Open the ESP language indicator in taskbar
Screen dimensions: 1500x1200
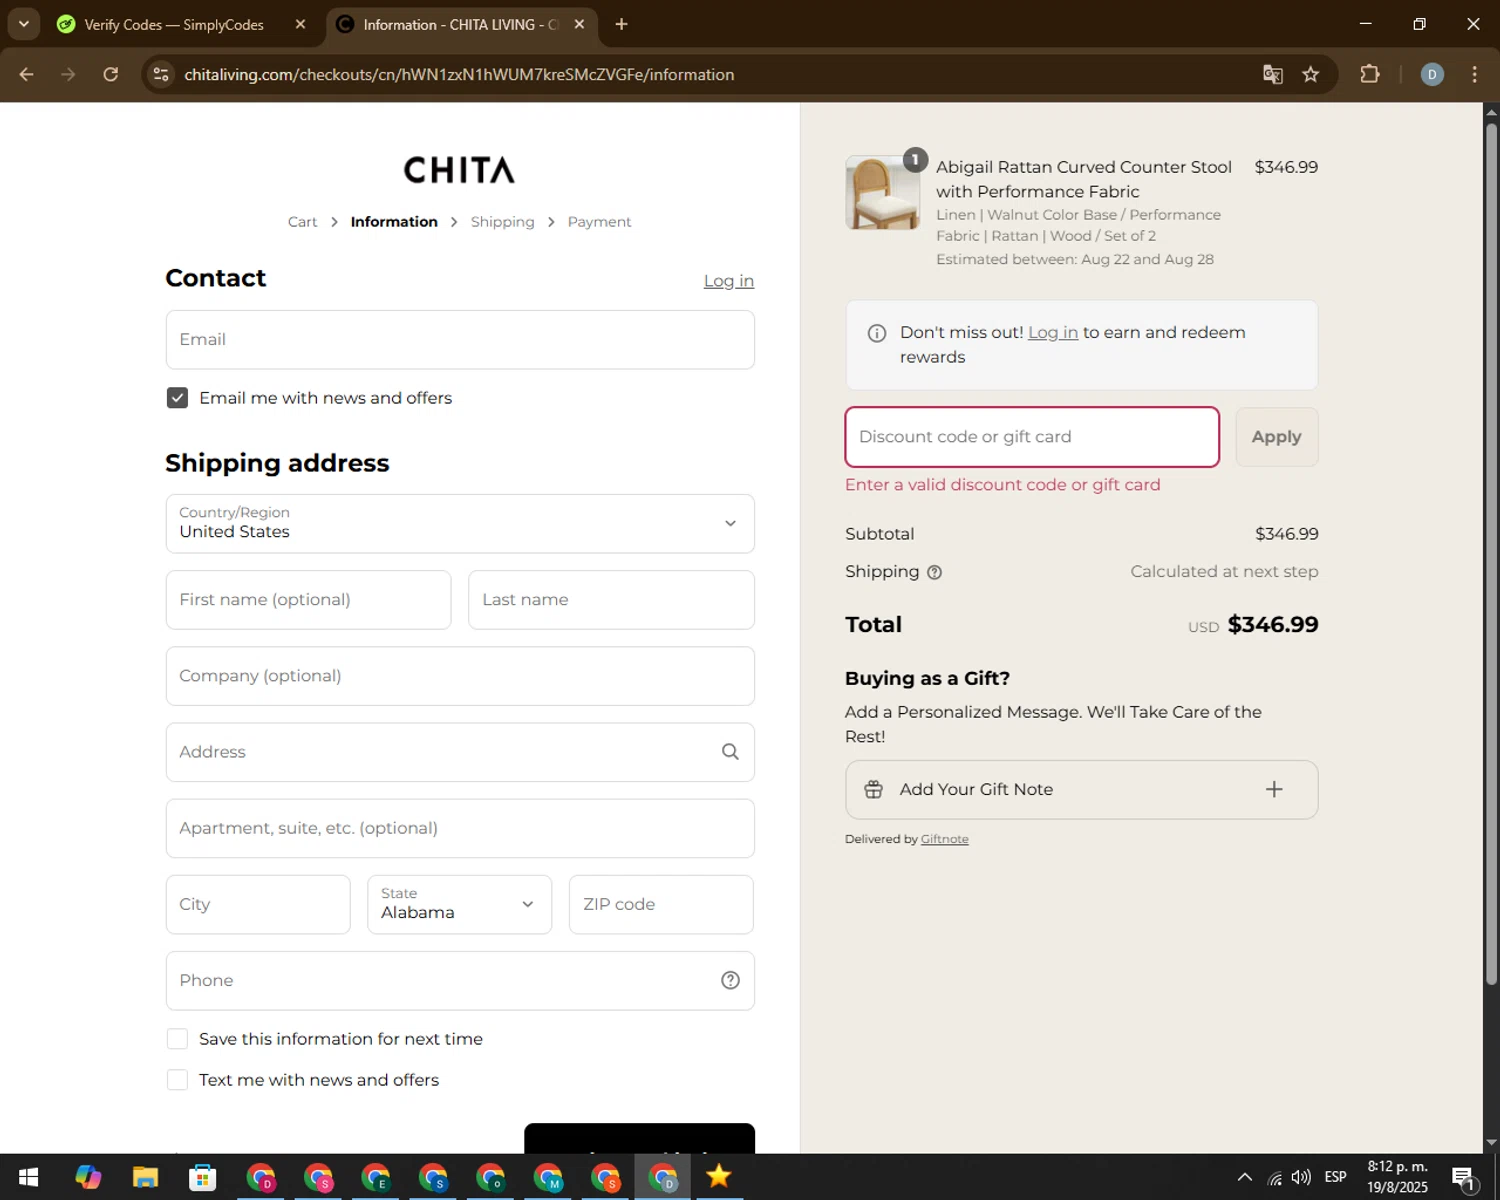pyautogui.click(x=1335, y=1177)
